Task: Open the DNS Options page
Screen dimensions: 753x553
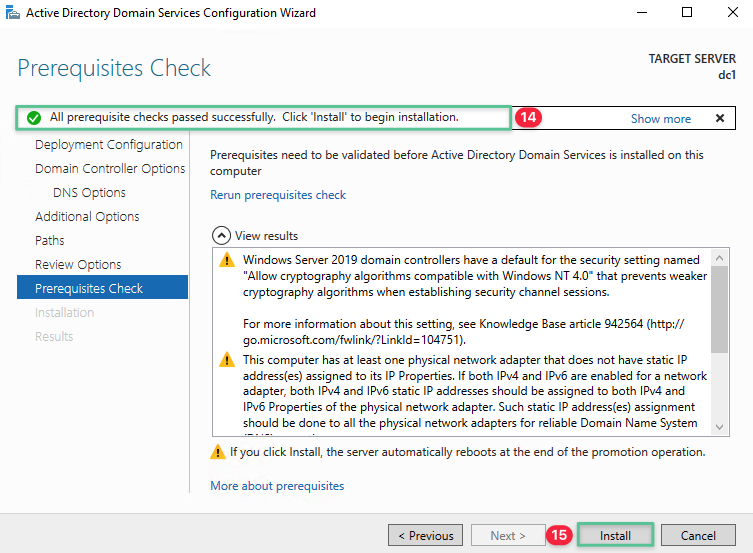Action: 89,193
